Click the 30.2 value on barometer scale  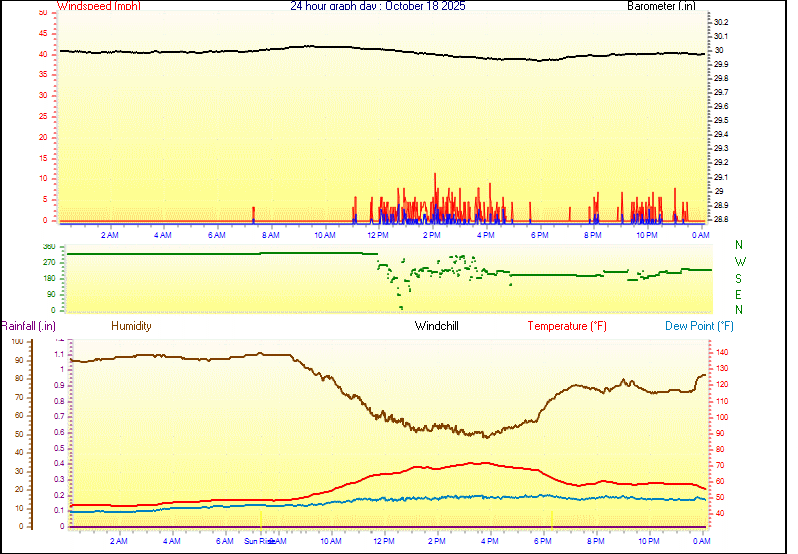pos(721,22)
